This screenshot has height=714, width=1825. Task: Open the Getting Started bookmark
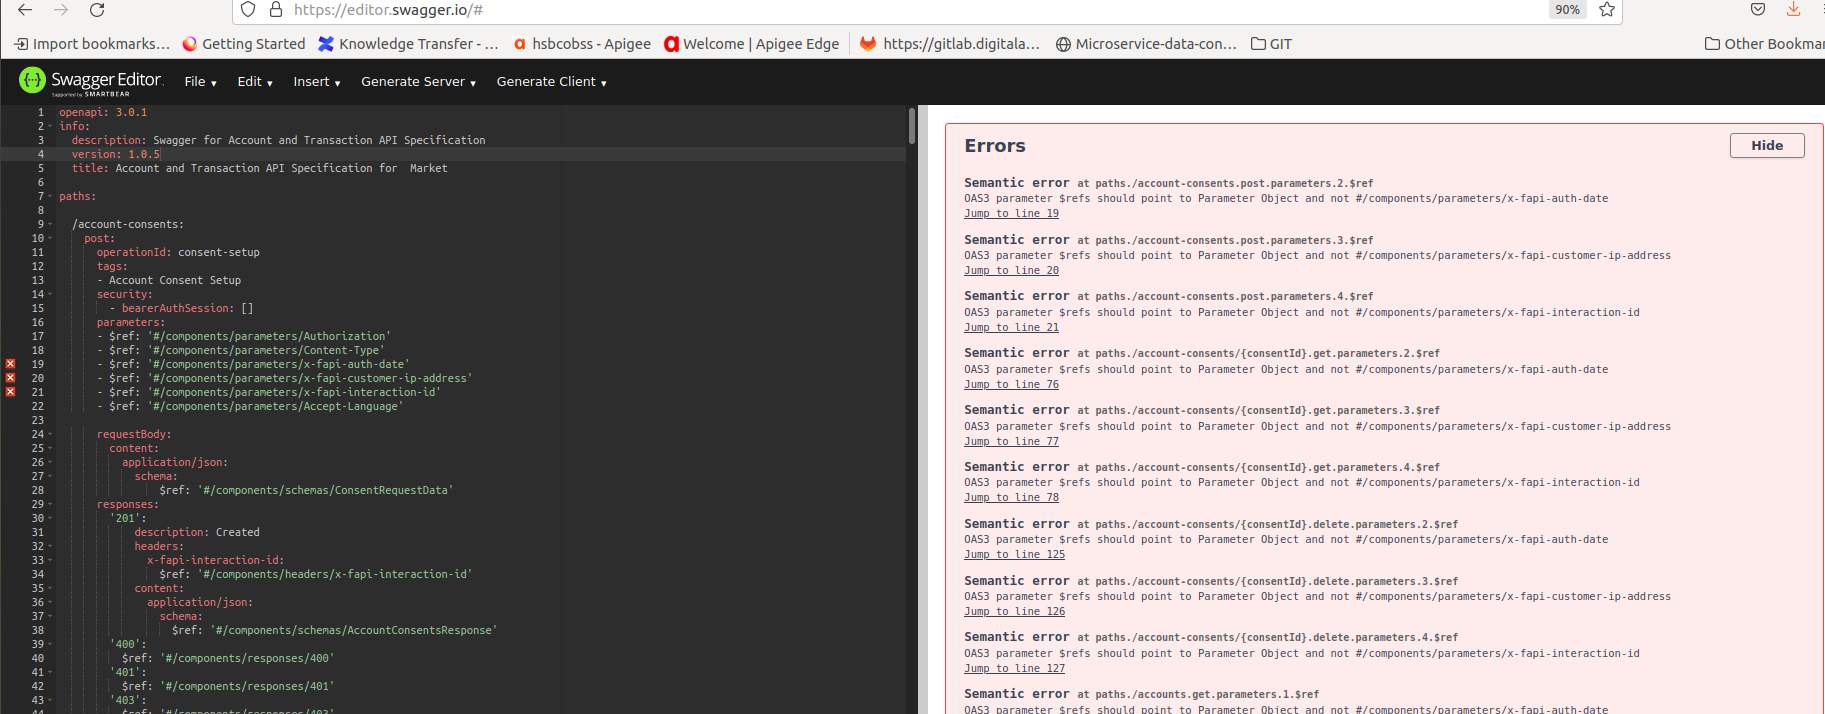pyautogui.click(x=244, y=44)
